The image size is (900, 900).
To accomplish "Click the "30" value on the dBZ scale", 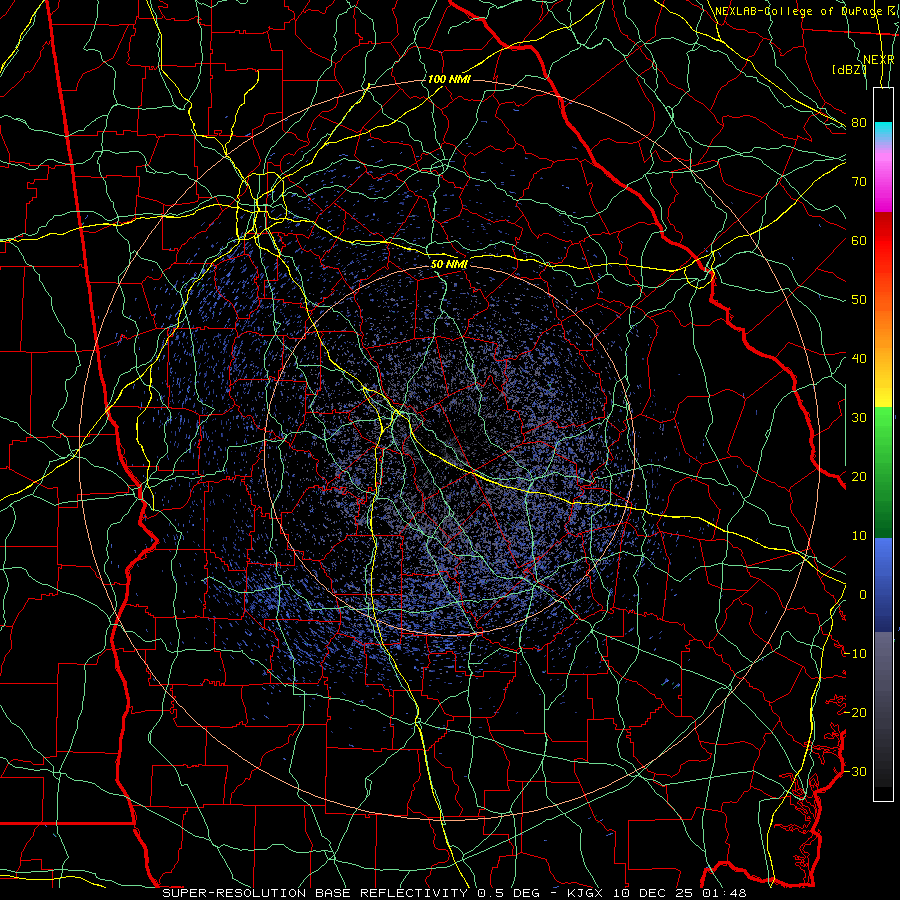I will click(x=859, y=418).
